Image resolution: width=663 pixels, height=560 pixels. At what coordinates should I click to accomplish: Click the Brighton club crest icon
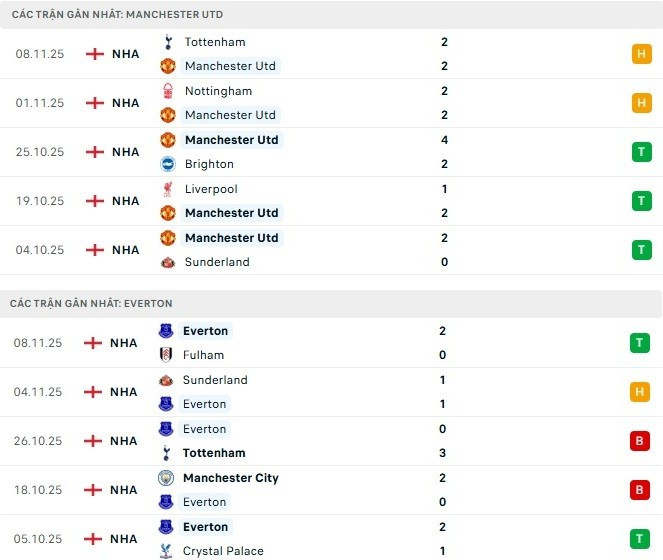point(167,164)
